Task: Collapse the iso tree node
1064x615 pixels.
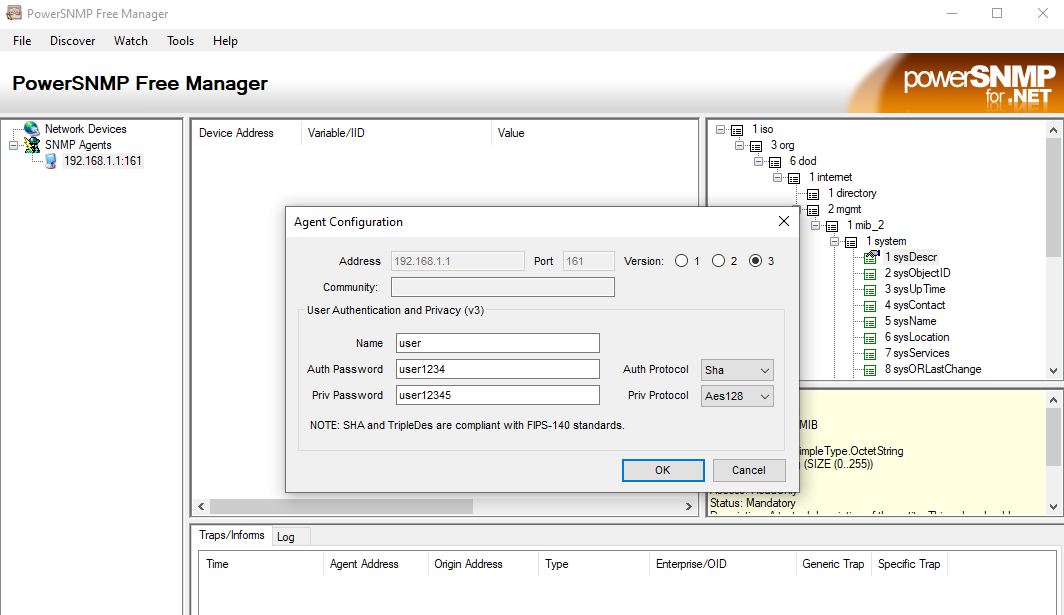Action: tap(721, 129)
